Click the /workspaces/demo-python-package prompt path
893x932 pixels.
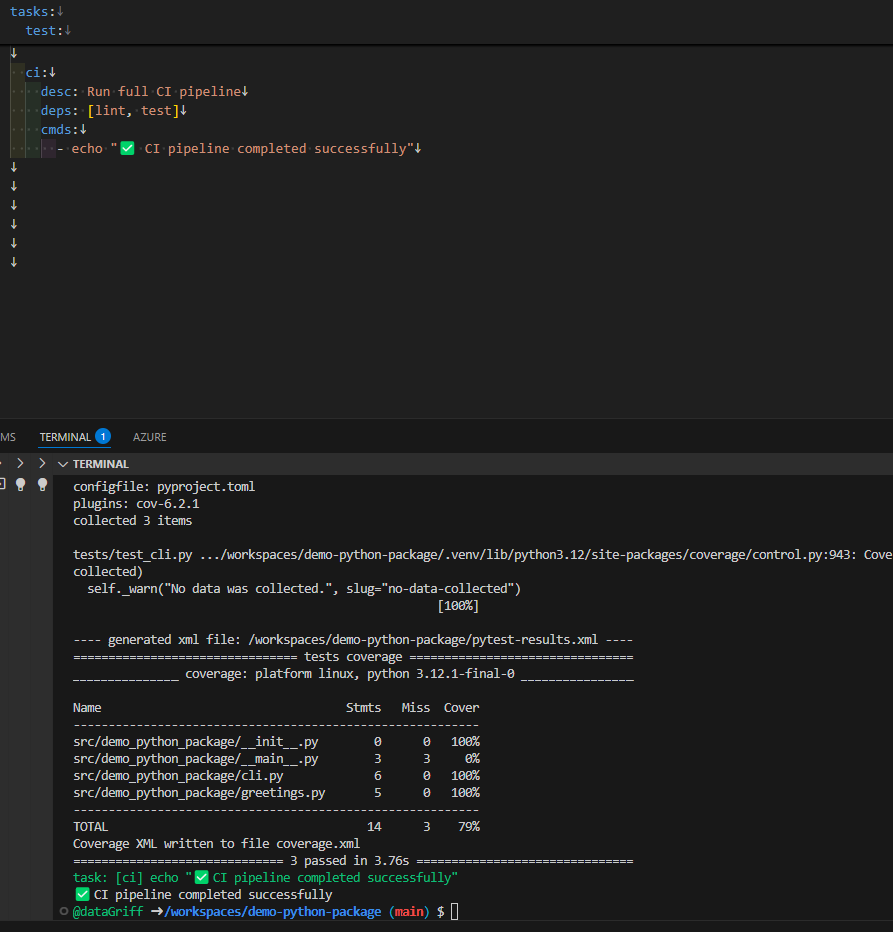pyautogui.click(x=273, y=911)
